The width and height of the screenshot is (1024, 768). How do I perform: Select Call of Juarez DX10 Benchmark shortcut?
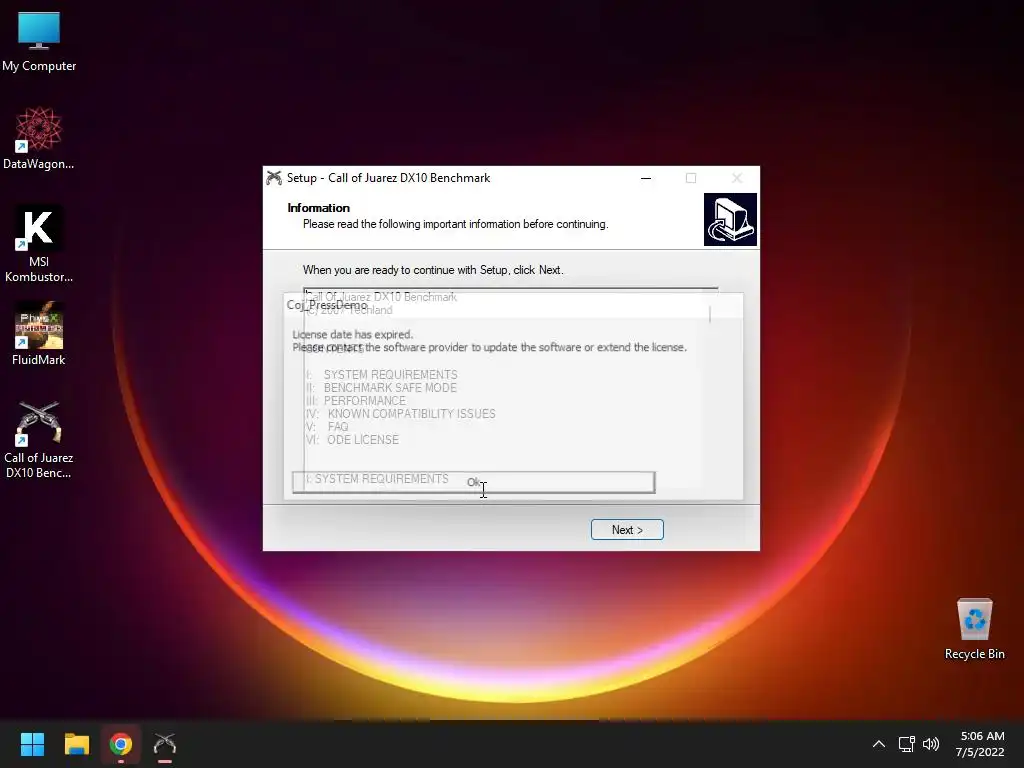tap(39, 440)
